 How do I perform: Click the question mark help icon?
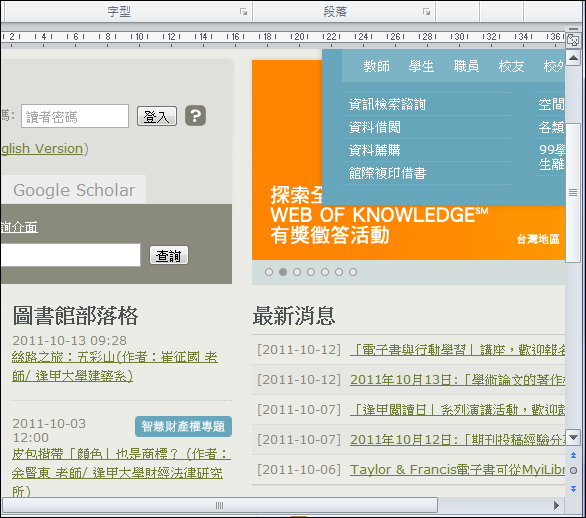coord(195,115)
